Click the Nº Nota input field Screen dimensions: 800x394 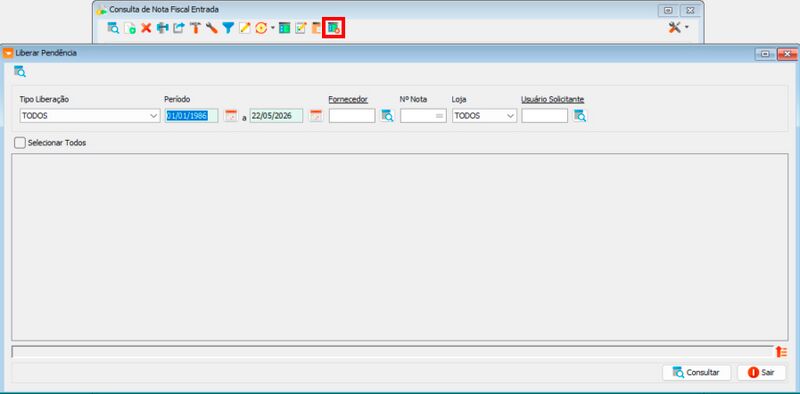423,116
